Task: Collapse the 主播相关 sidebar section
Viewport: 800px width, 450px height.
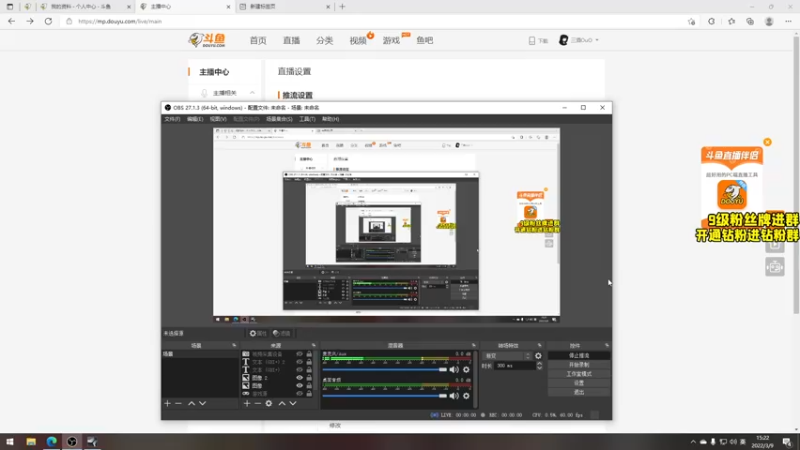Action: tap(252, 93)
